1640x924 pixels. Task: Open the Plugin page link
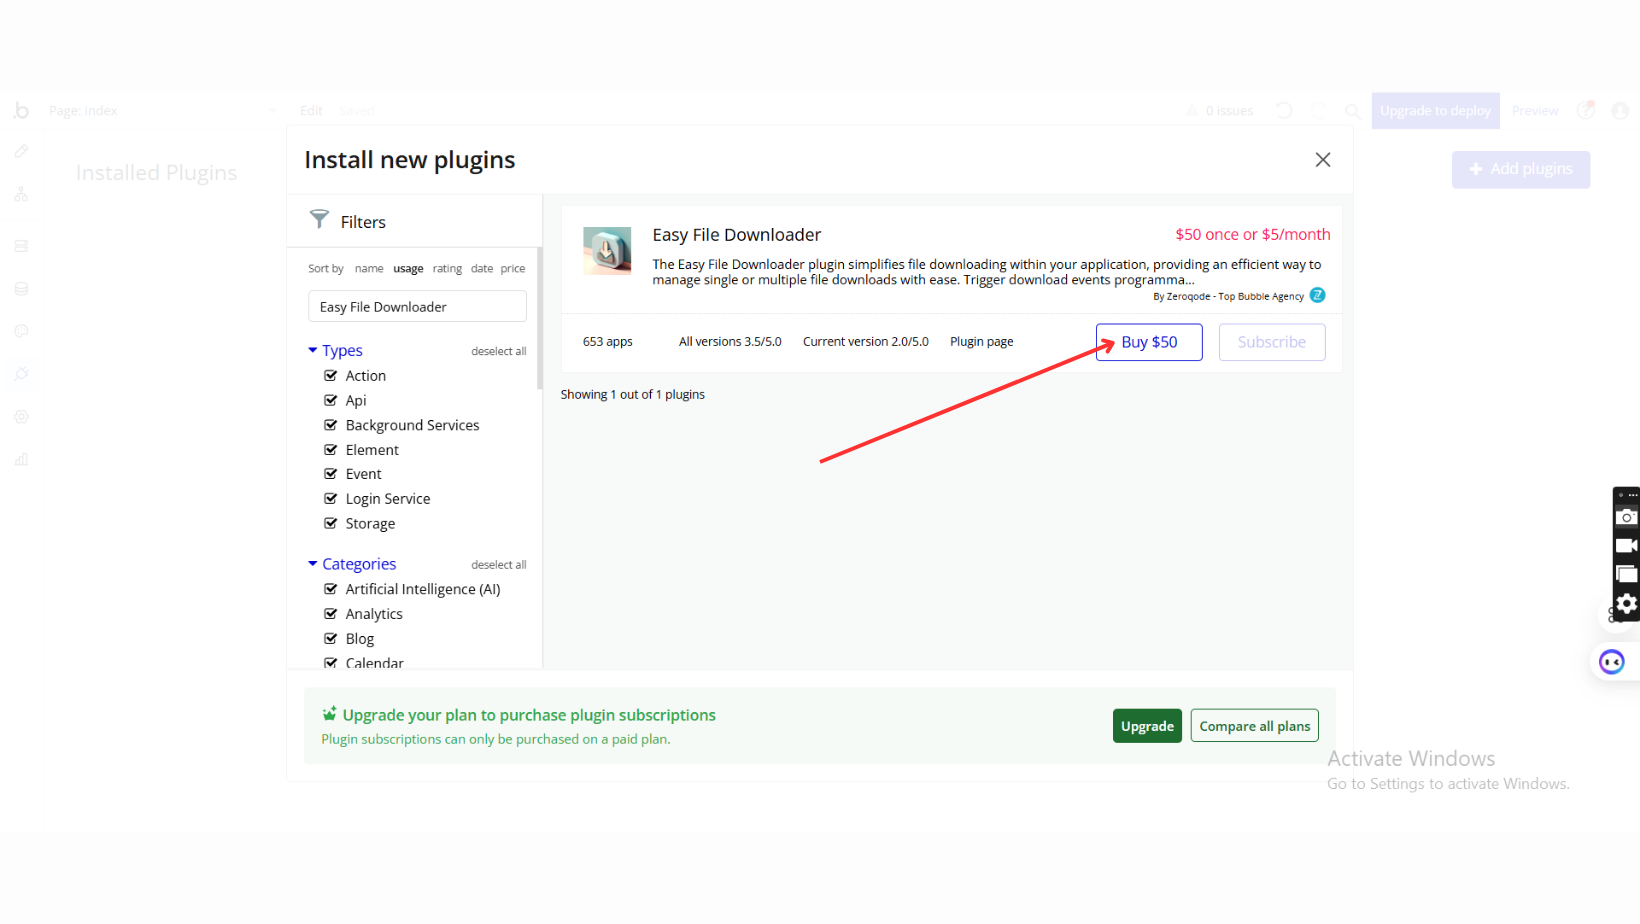[981, 342]
